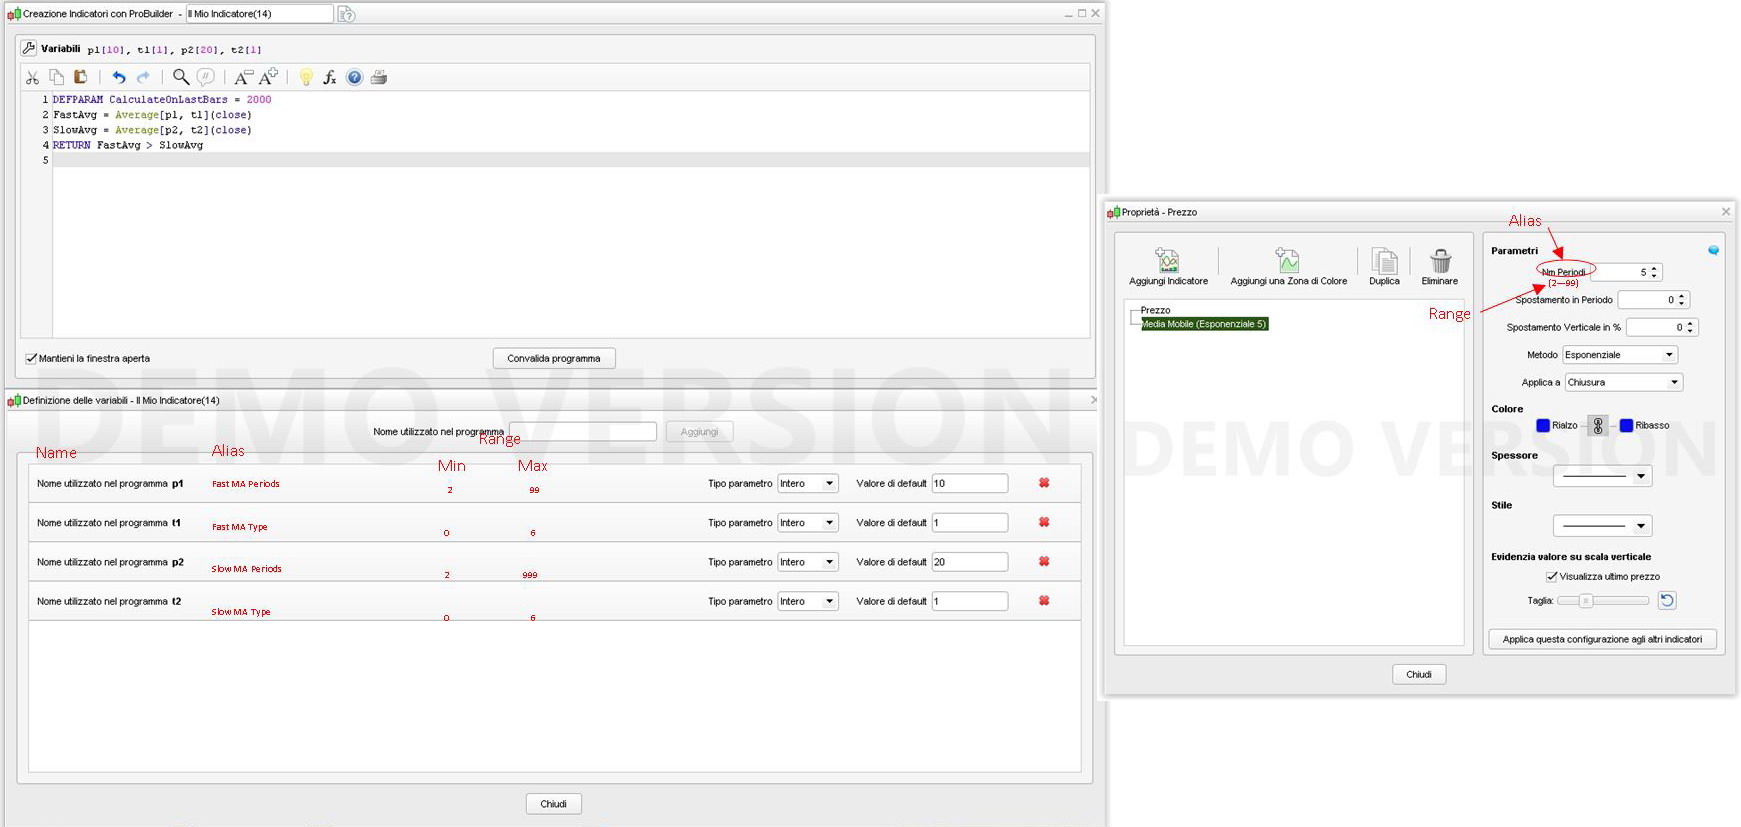Click Aggiungi una Zona di Colore icon

tap(1288, 261)
